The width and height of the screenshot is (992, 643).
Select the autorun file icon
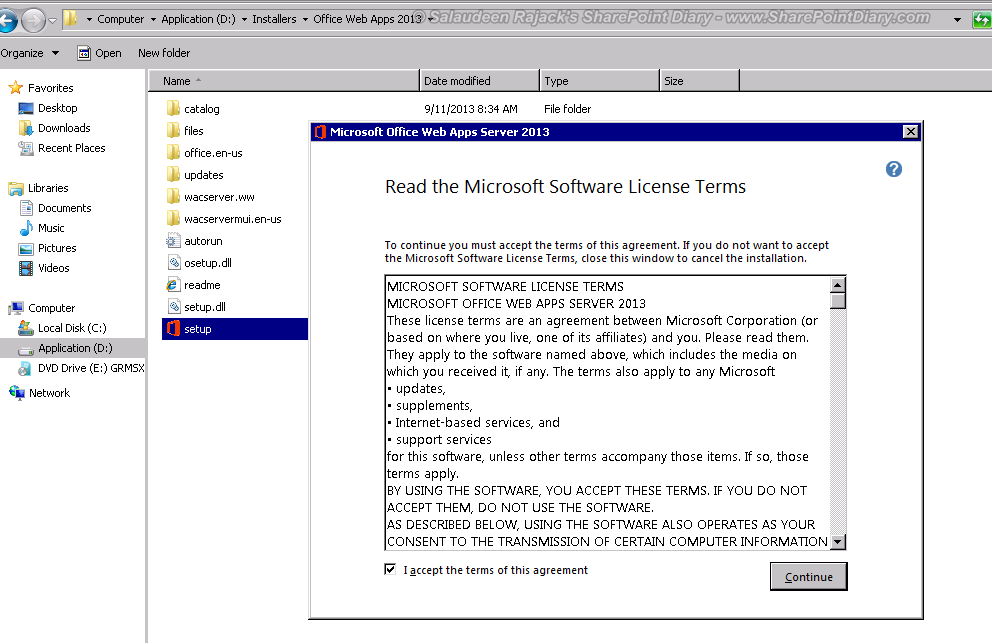point(173,240)
